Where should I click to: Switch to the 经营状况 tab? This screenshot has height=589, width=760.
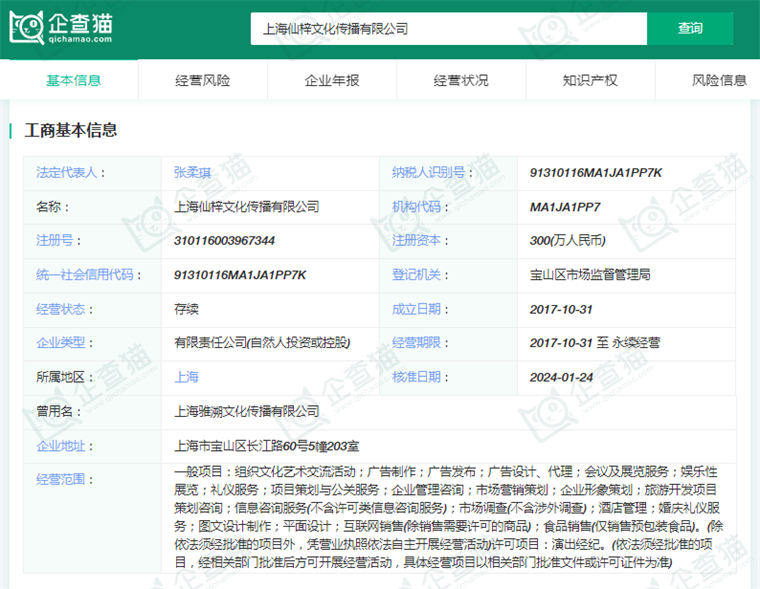pyautogui.click(x=461, y=80)
